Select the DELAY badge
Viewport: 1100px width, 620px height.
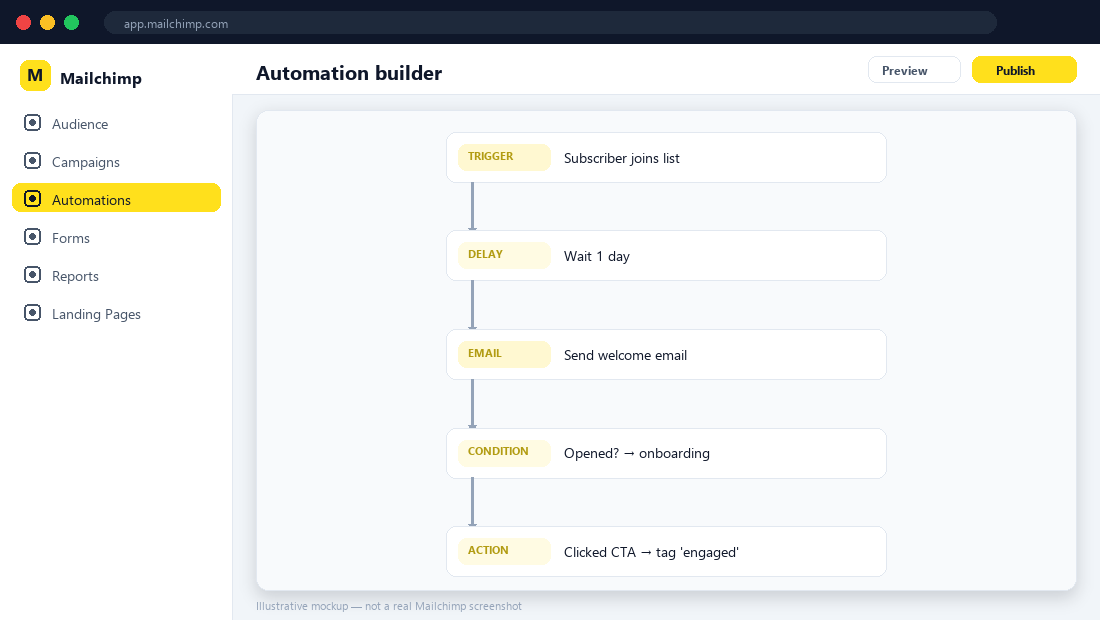pyautogui.click(x=504, y=255)
